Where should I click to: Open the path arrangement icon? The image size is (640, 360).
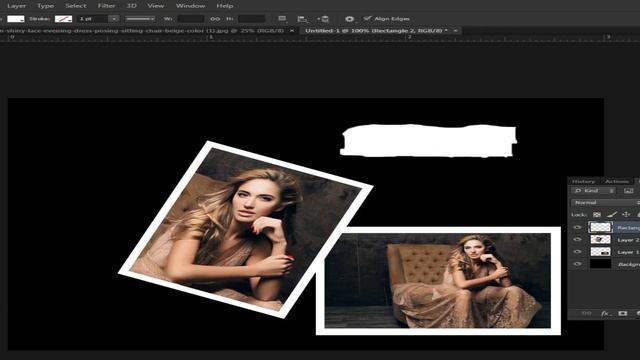click(323, 19)
